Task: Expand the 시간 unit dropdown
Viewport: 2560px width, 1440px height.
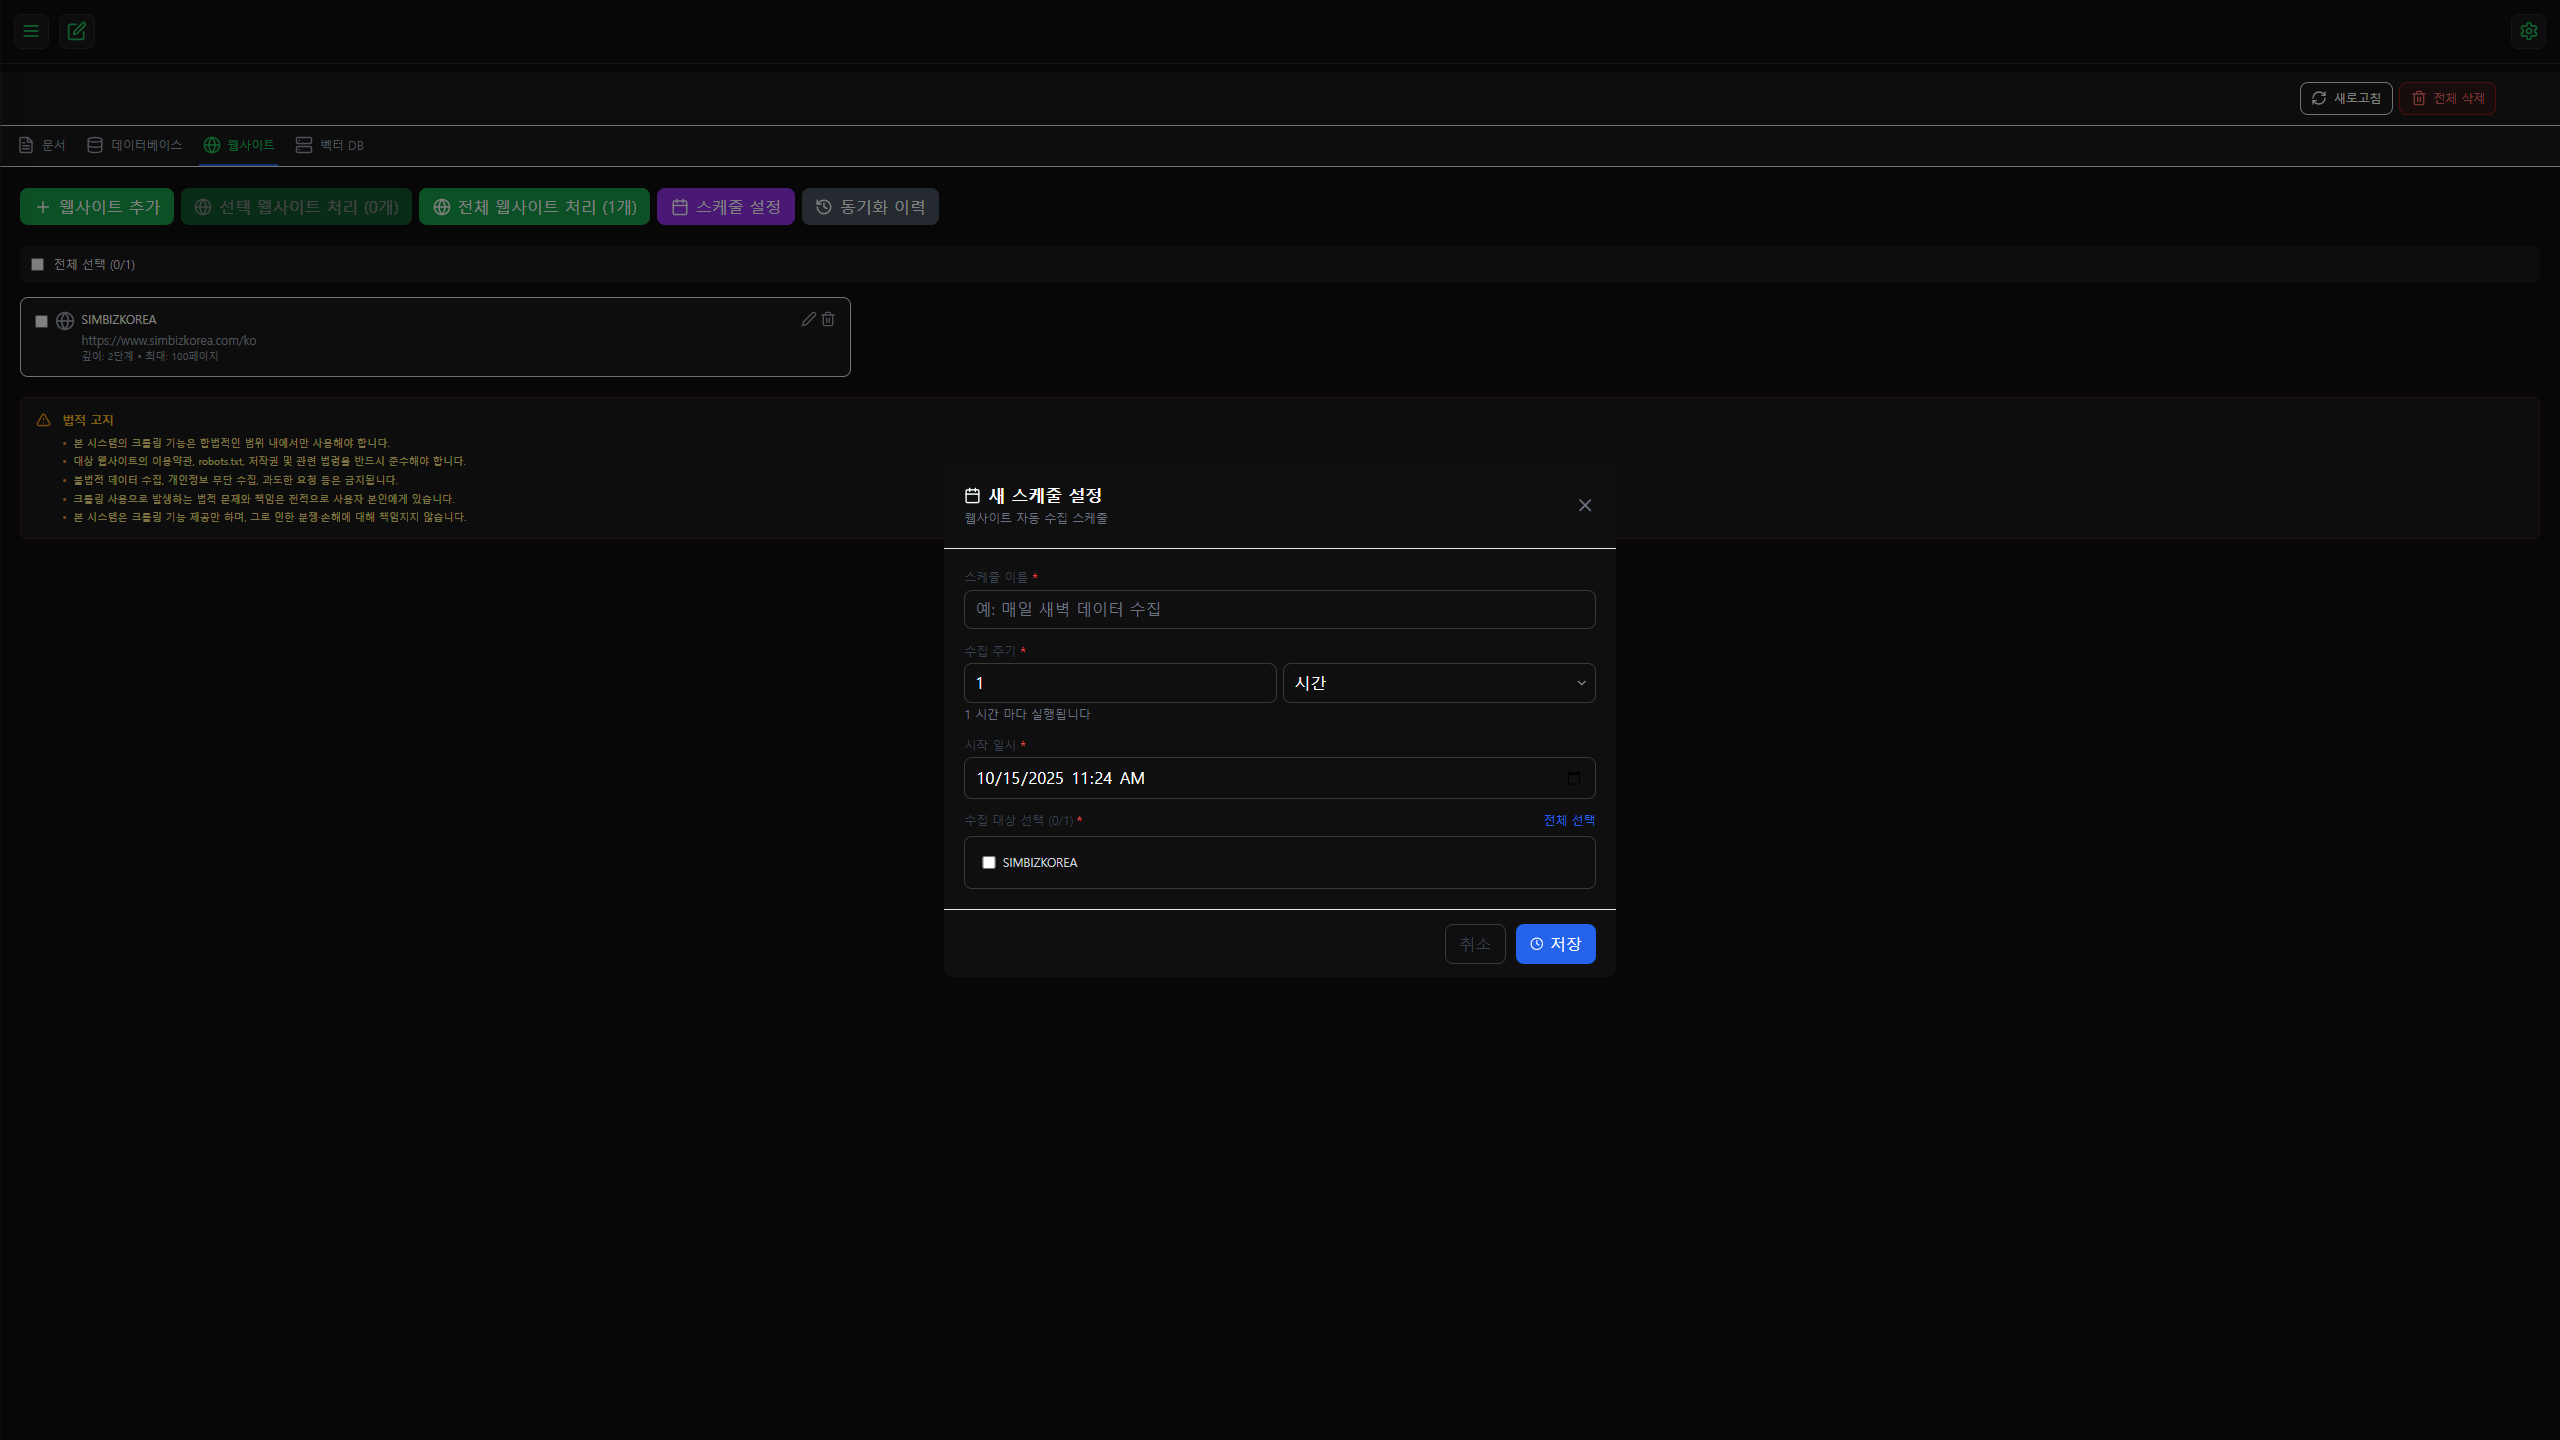Action: 1438,683
